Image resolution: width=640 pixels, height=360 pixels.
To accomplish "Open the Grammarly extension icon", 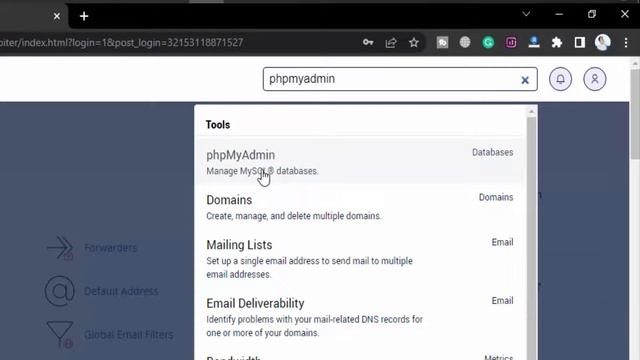I will [488, 42].
